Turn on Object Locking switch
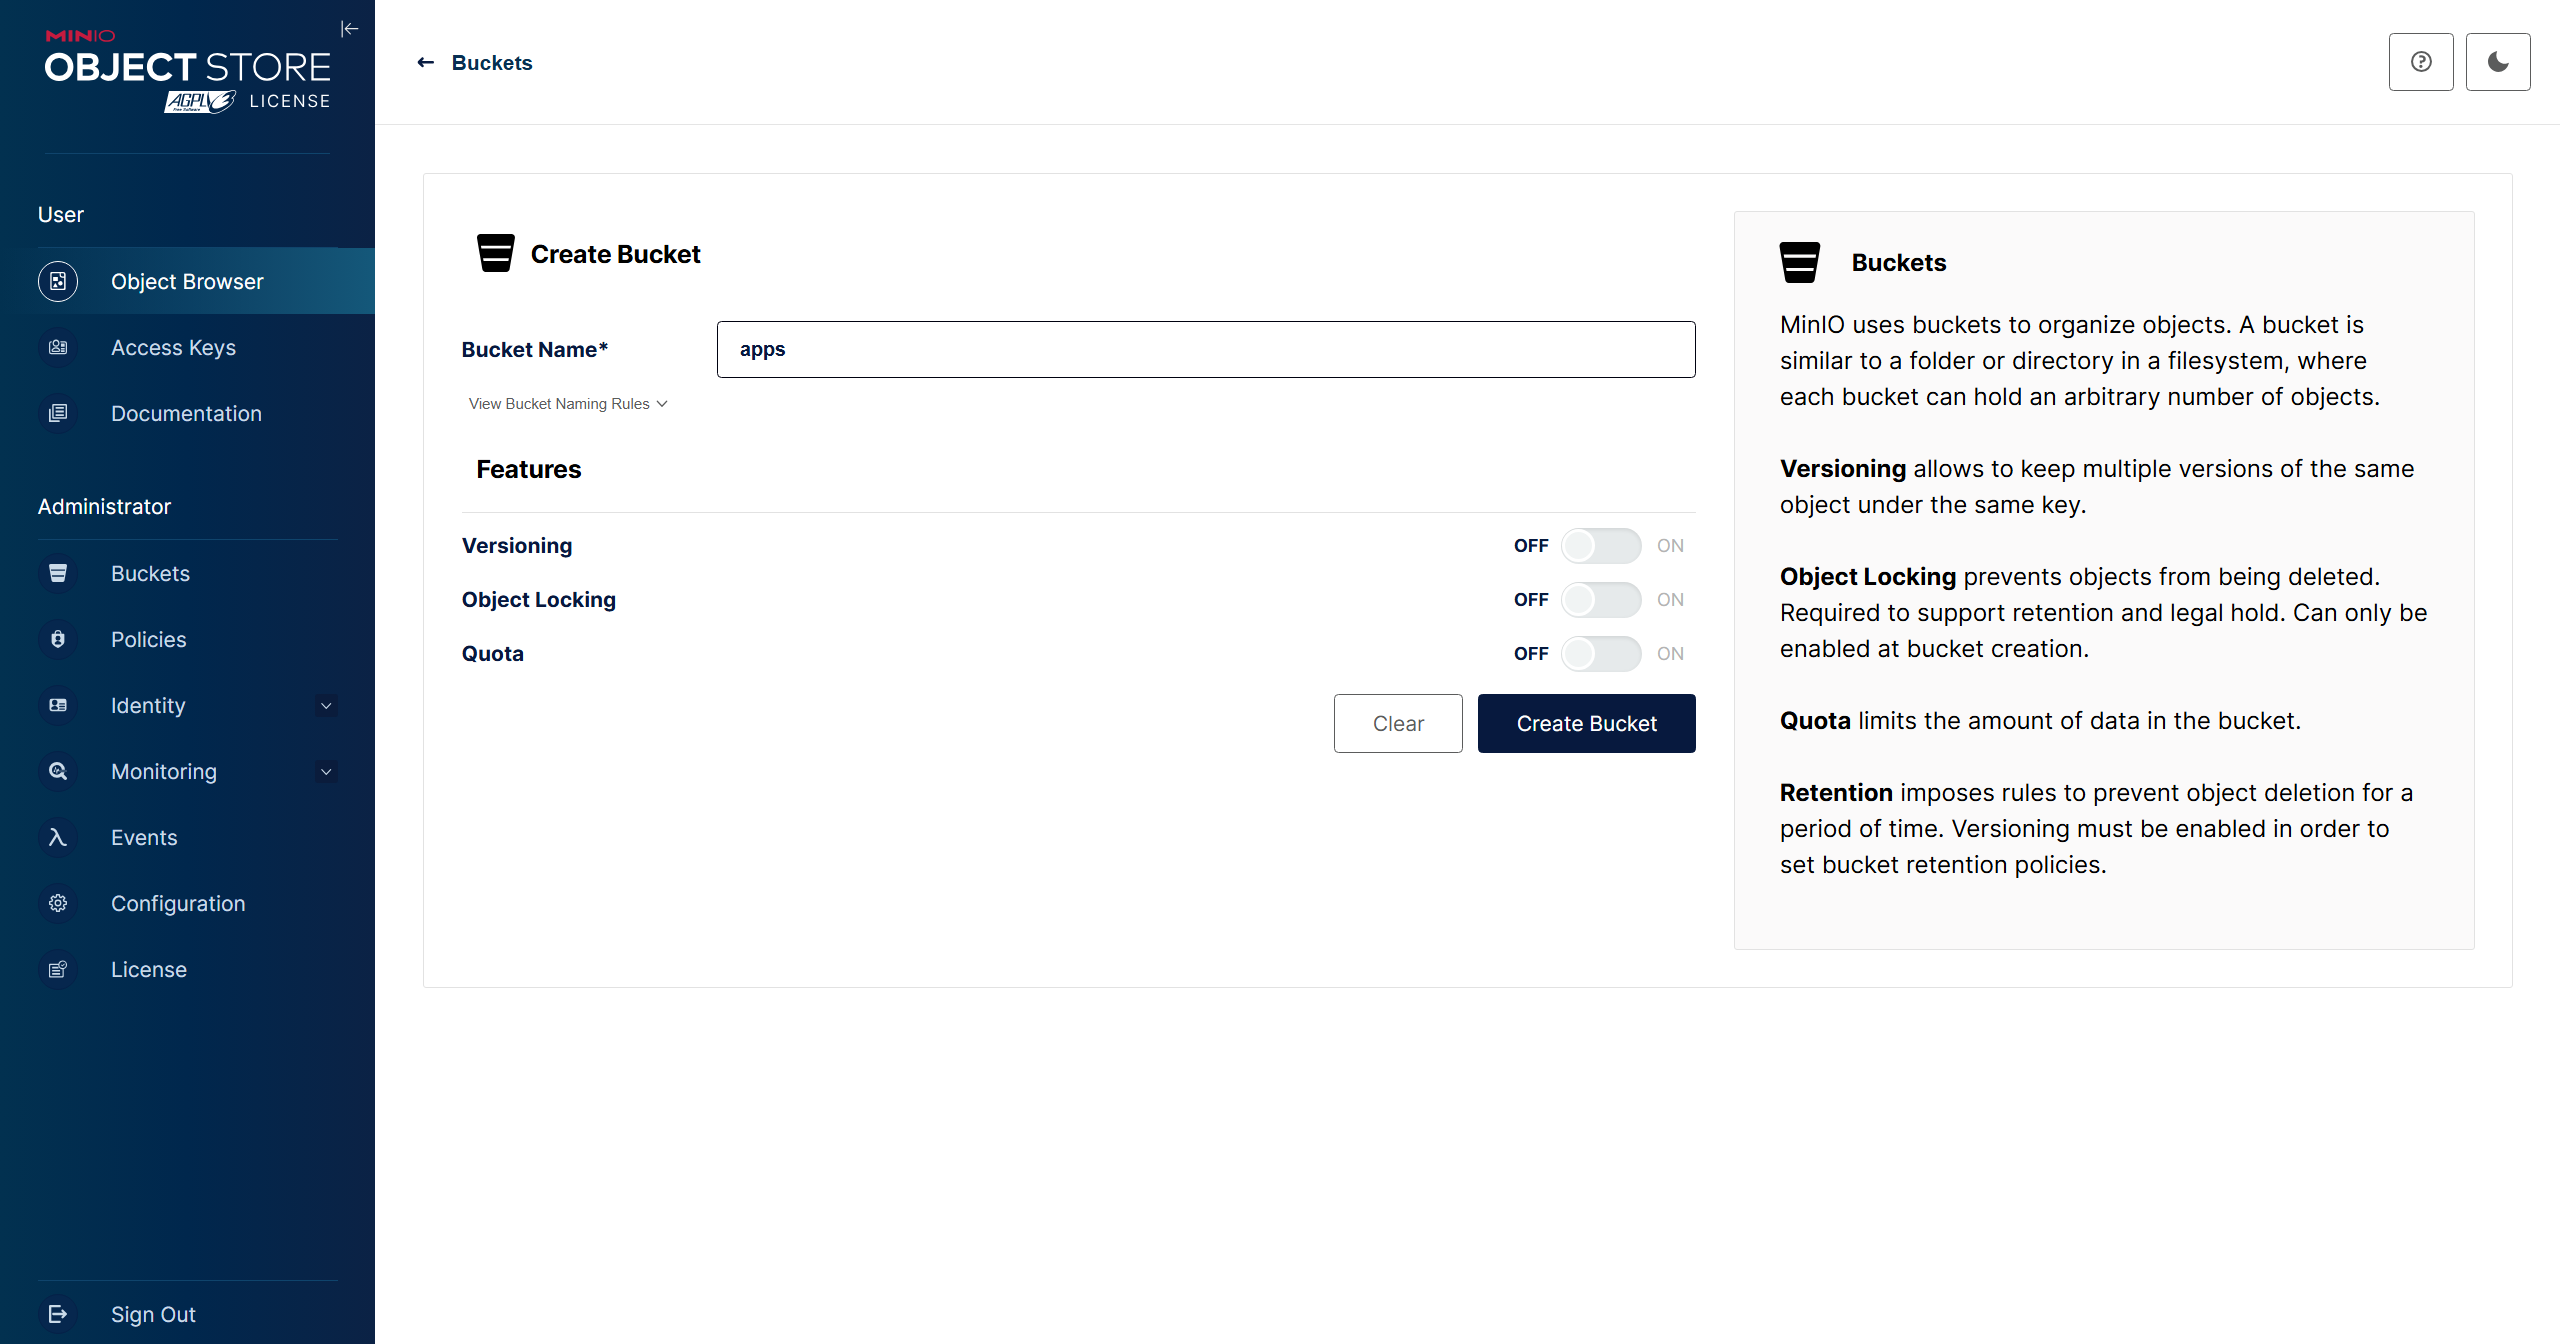The height and width of the screenshot is (1344, 2560). point(1600,600)
